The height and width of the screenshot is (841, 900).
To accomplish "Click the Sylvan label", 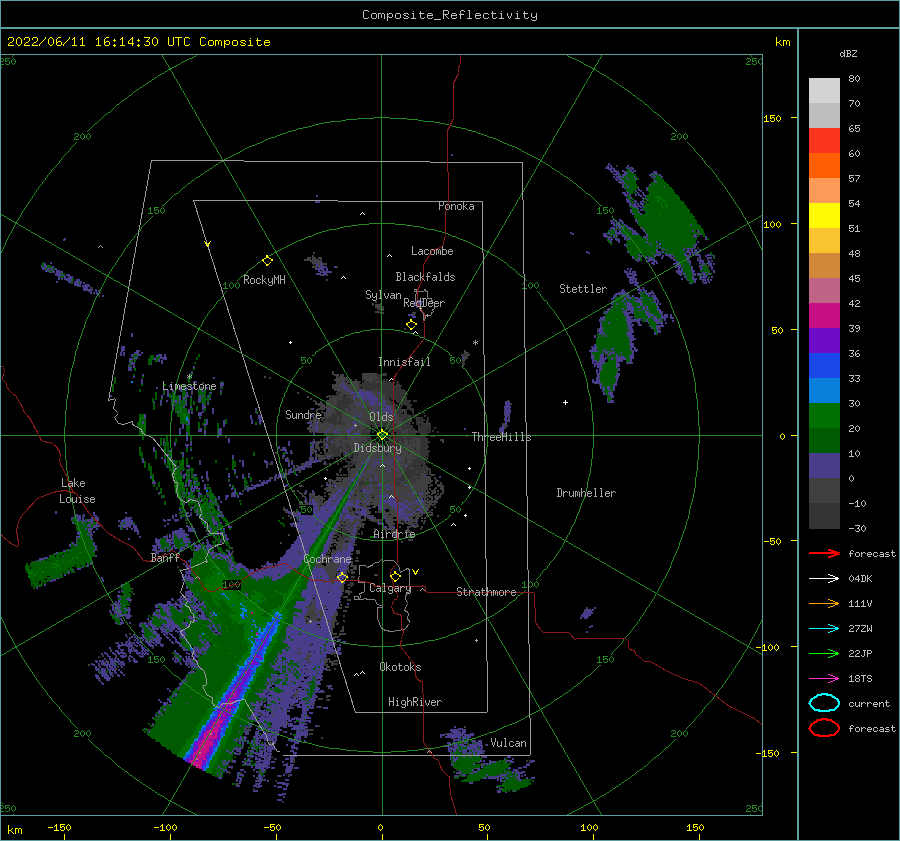I will (383, 295).
